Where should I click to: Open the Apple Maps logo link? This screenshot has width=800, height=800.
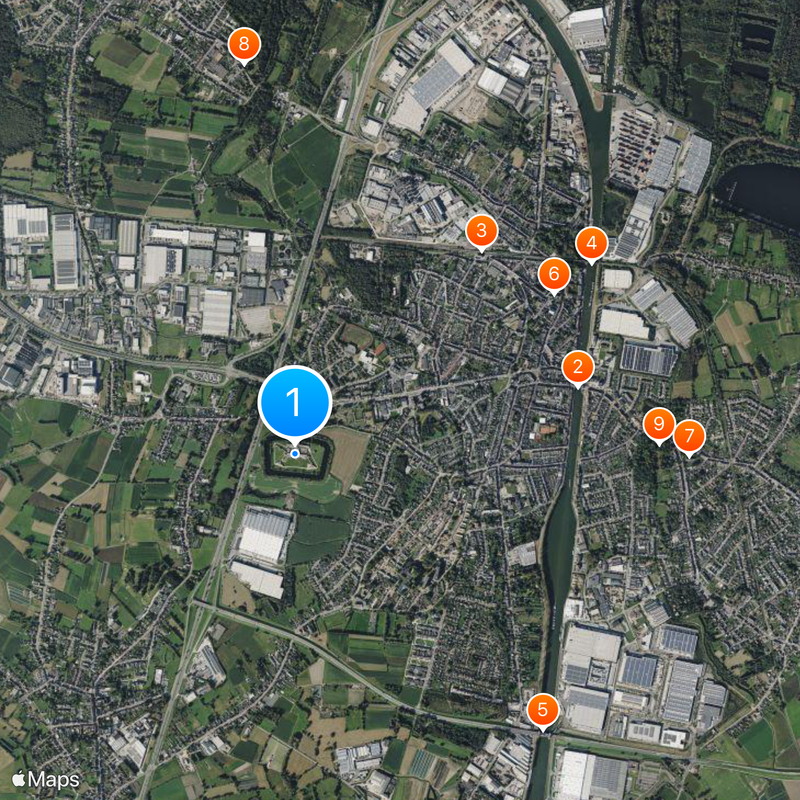coord(46,780)
